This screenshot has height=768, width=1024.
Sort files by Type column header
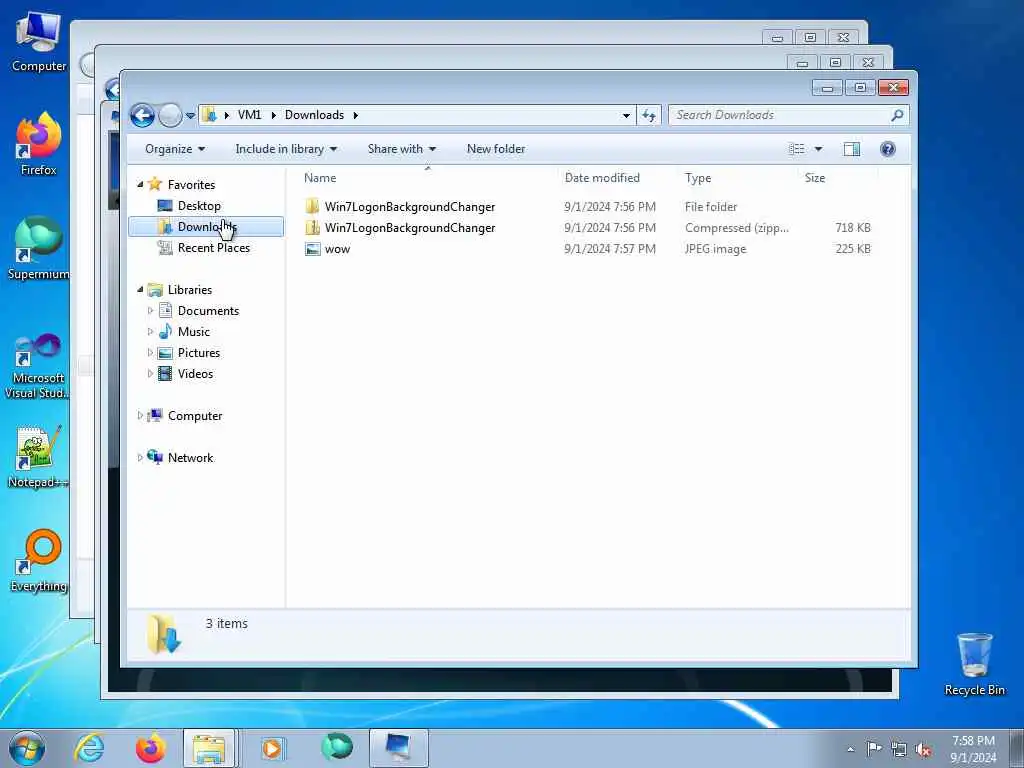tap(698, 178)
